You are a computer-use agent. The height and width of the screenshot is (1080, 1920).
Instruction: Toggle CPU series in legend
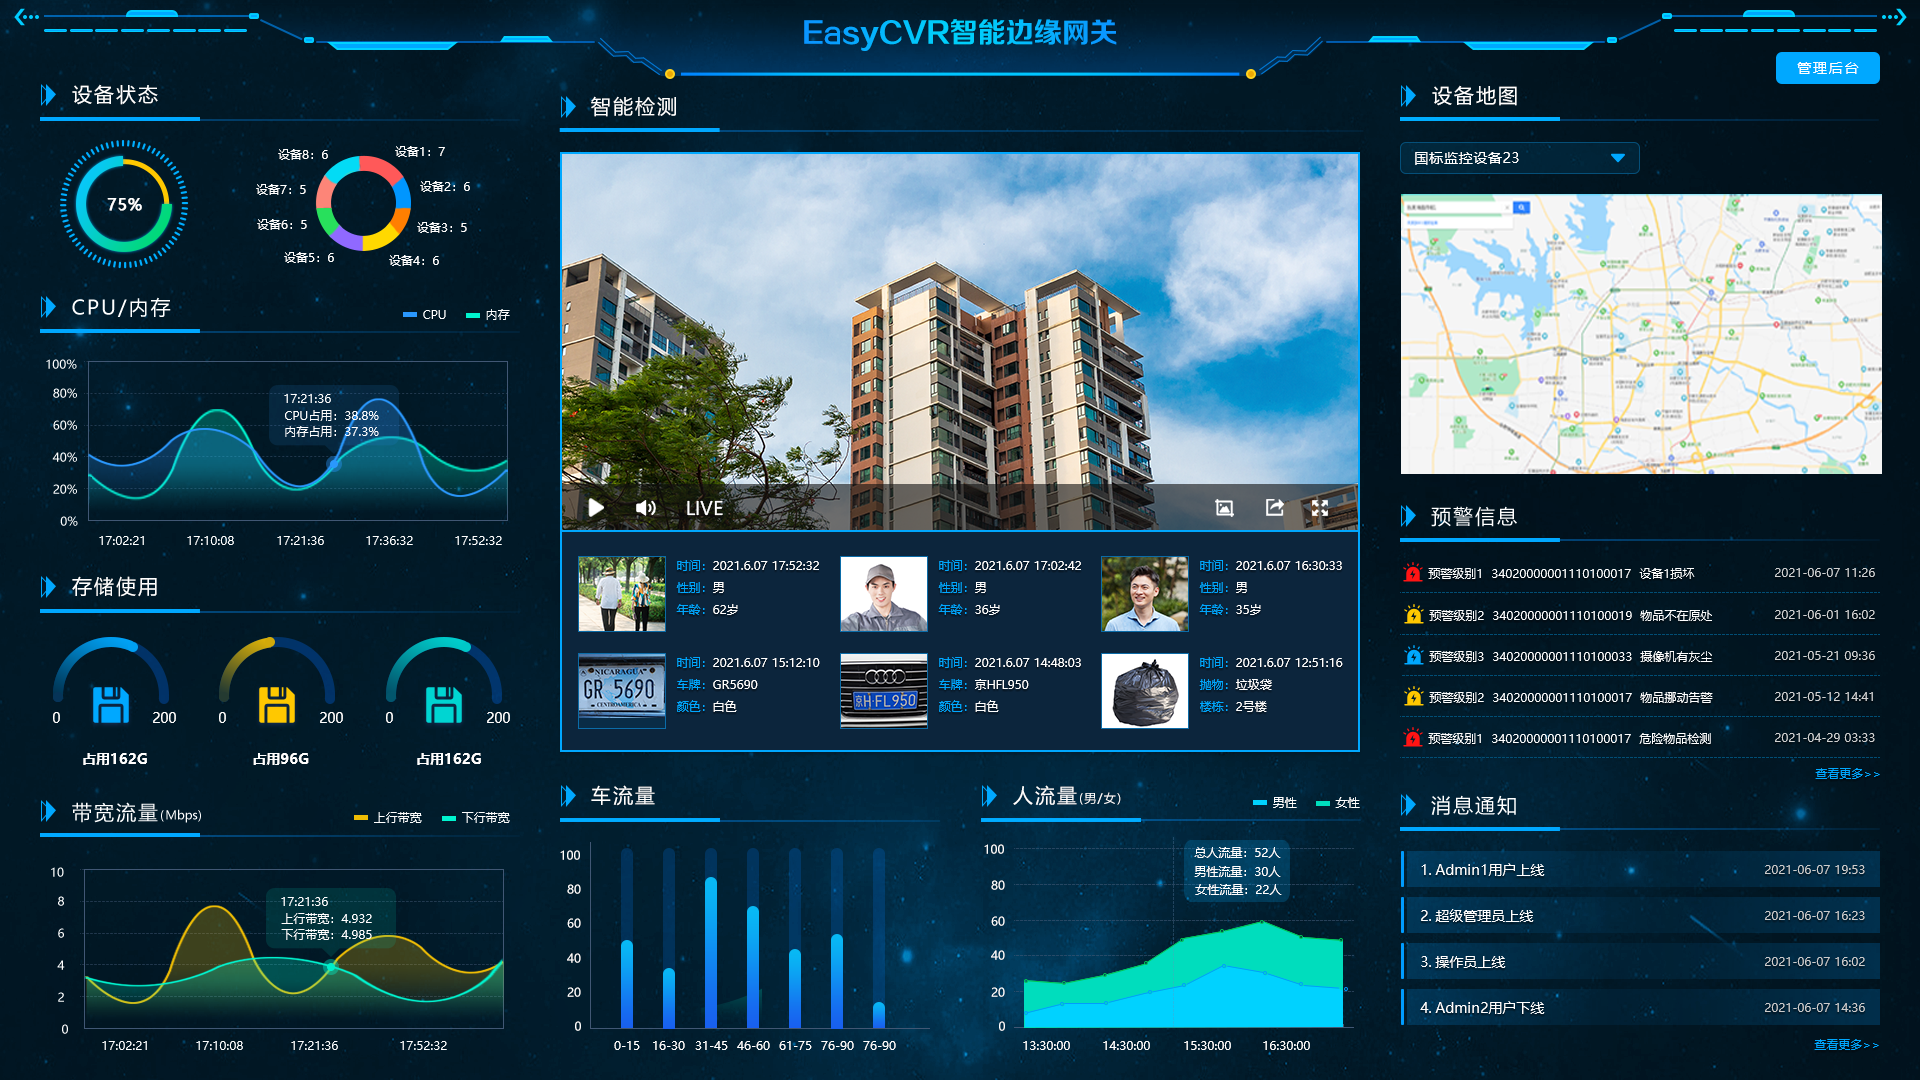(x=425, y=315)
